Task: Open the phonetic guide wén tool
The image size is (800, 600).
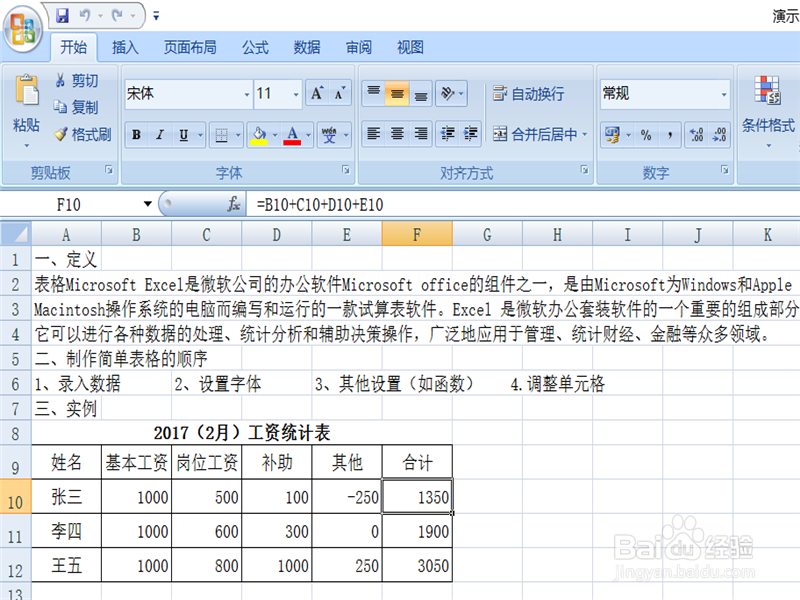Action: click(x=329, y=135)
